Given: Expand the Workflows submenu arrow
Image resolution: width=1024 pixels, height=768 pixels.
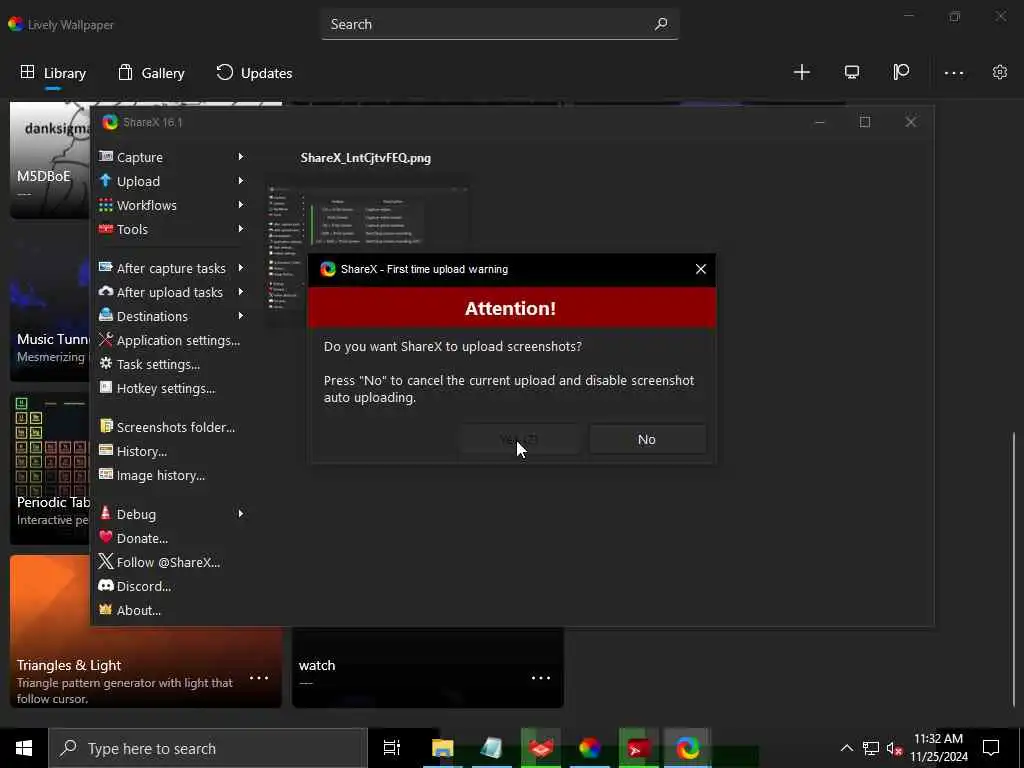Looking at the screenshot, I should point(240,205).
